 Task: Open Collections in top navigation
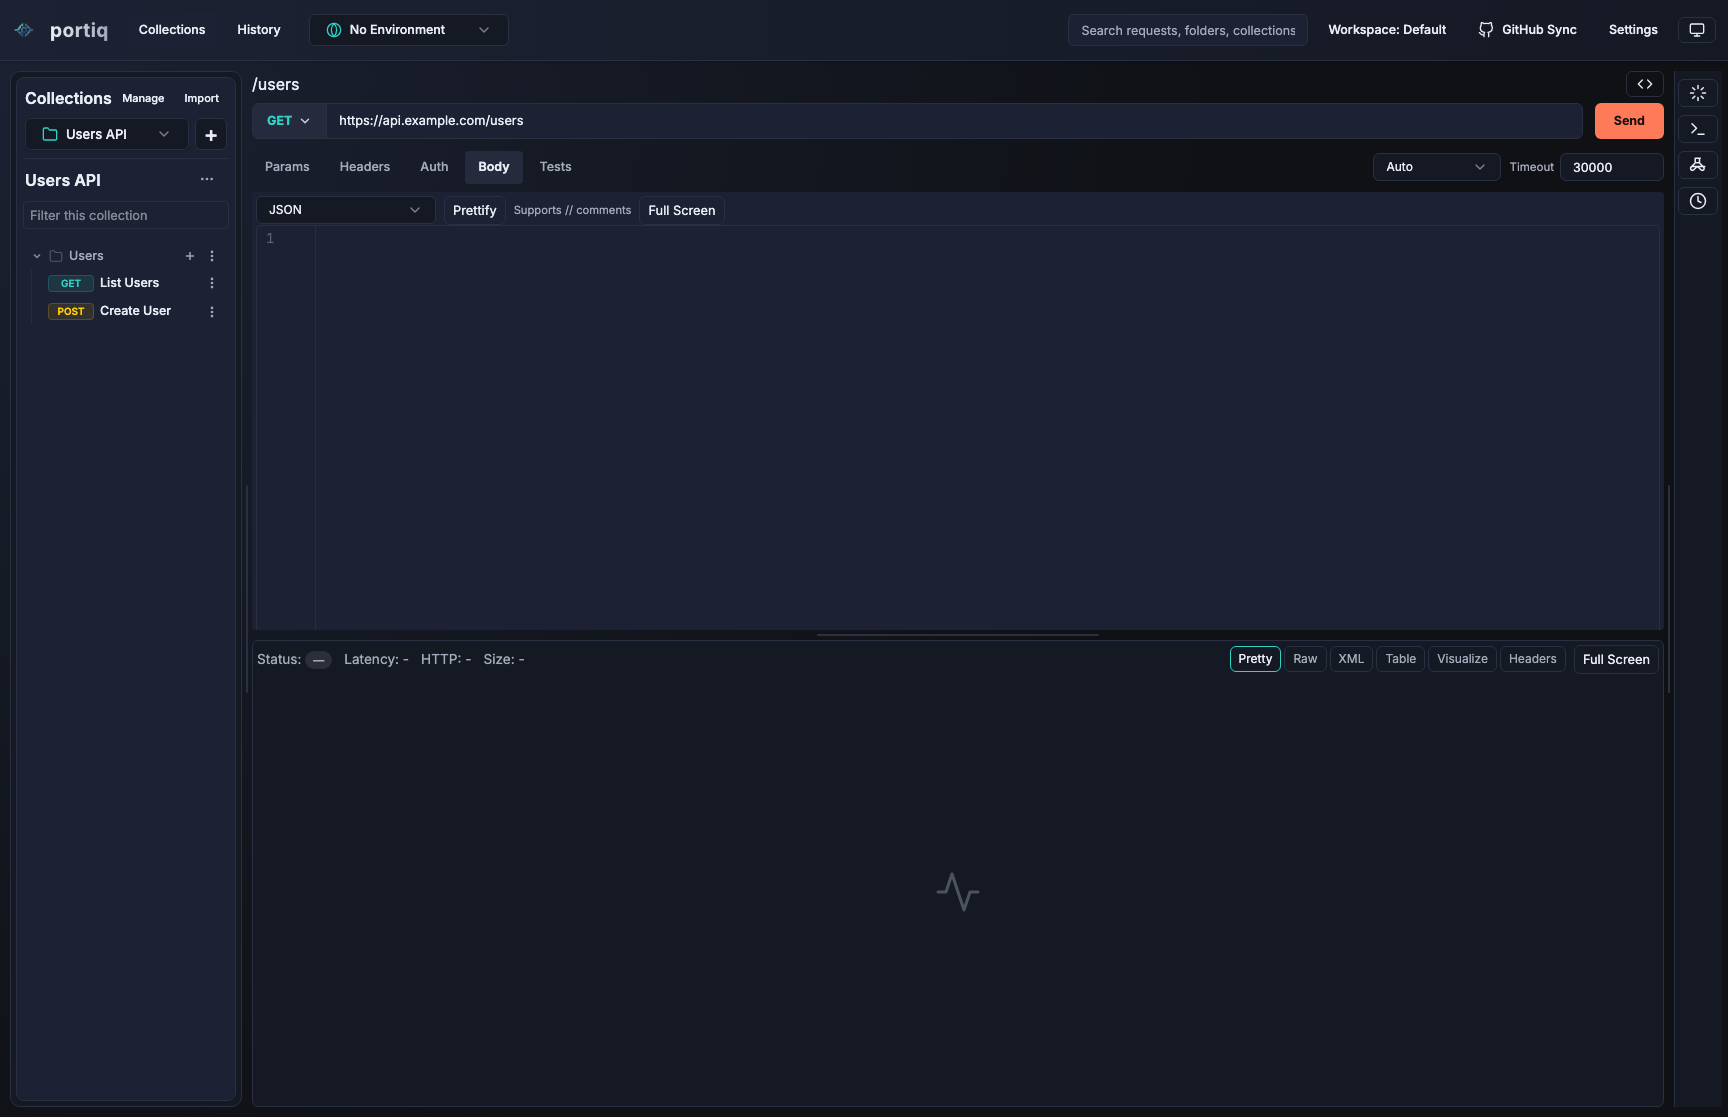(172, 30)
